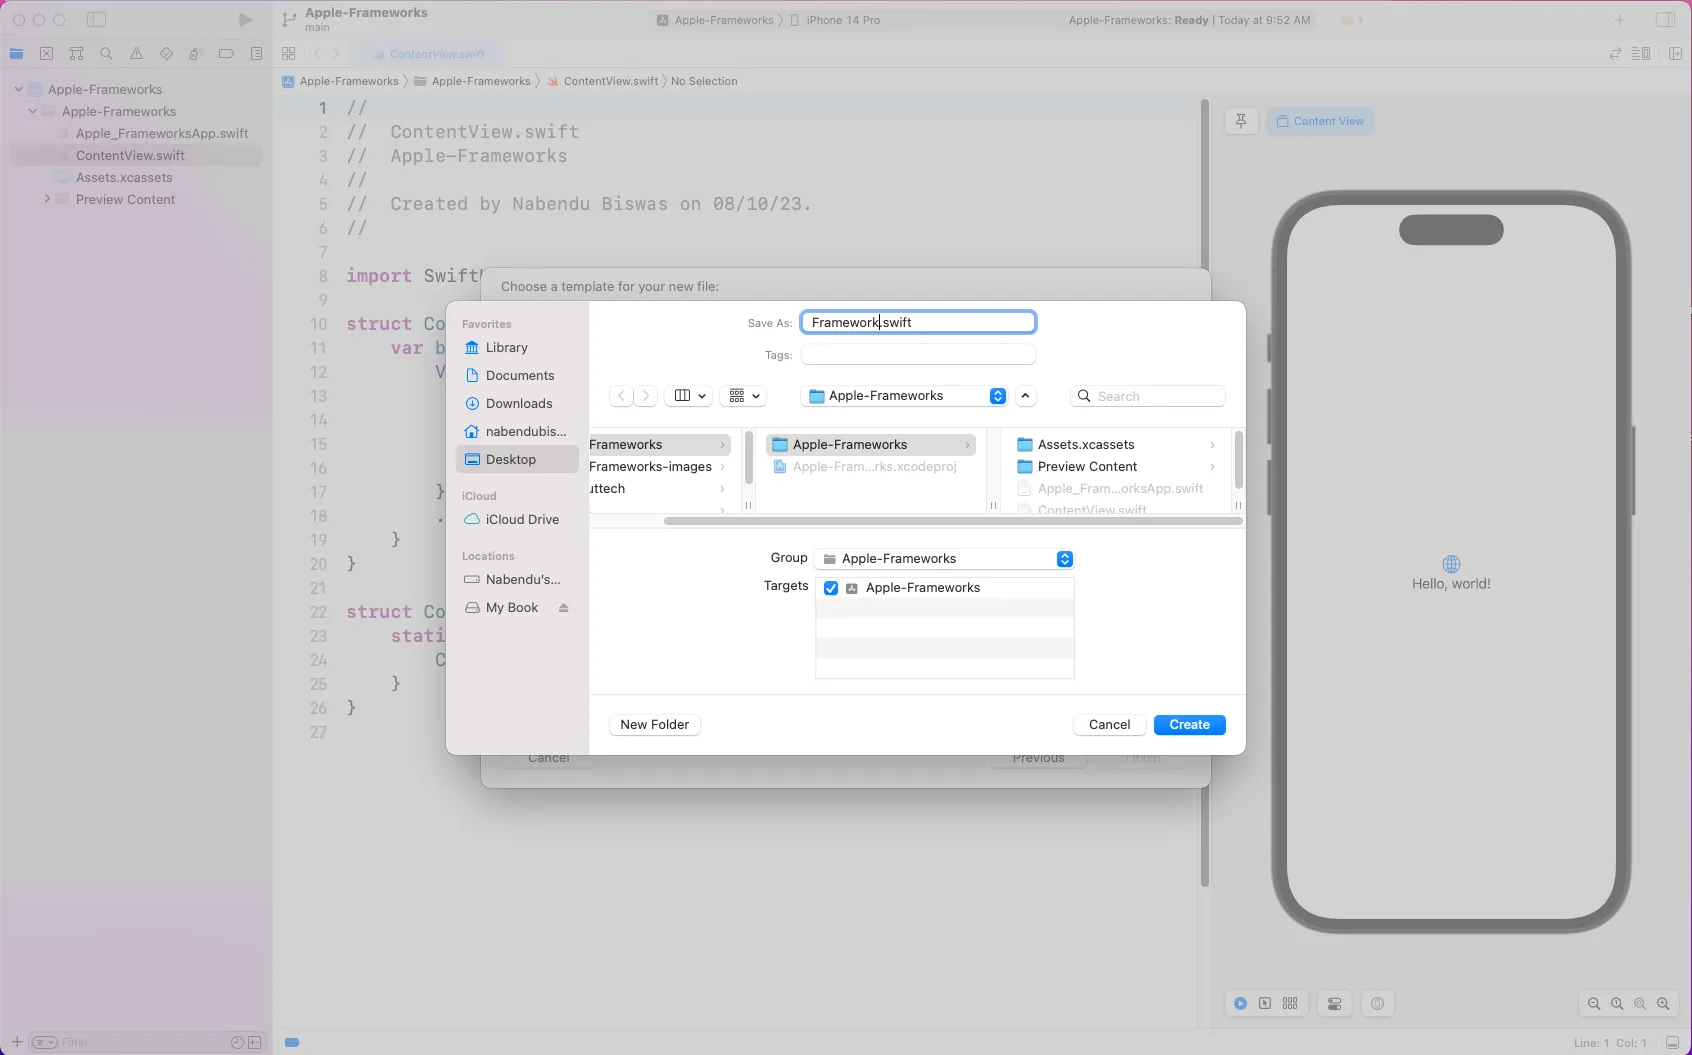Open the column view options dropdown

(691, 396)
